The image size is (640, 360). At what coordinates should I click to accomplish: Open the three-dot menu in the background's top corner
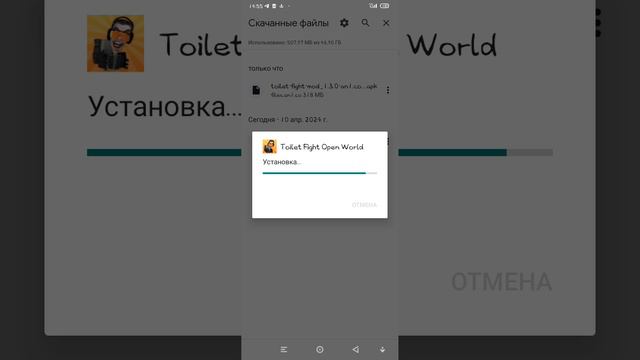click(x=598, y=23)
